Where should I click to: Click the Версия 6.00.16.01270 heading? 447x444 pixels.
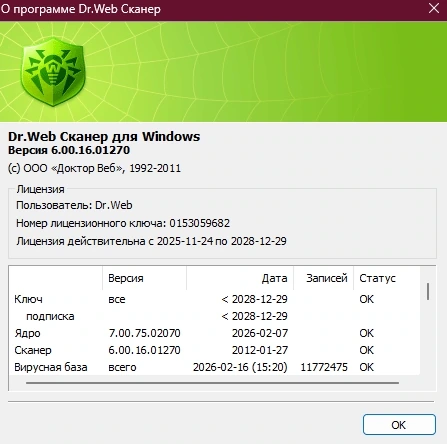click(69, 150)
